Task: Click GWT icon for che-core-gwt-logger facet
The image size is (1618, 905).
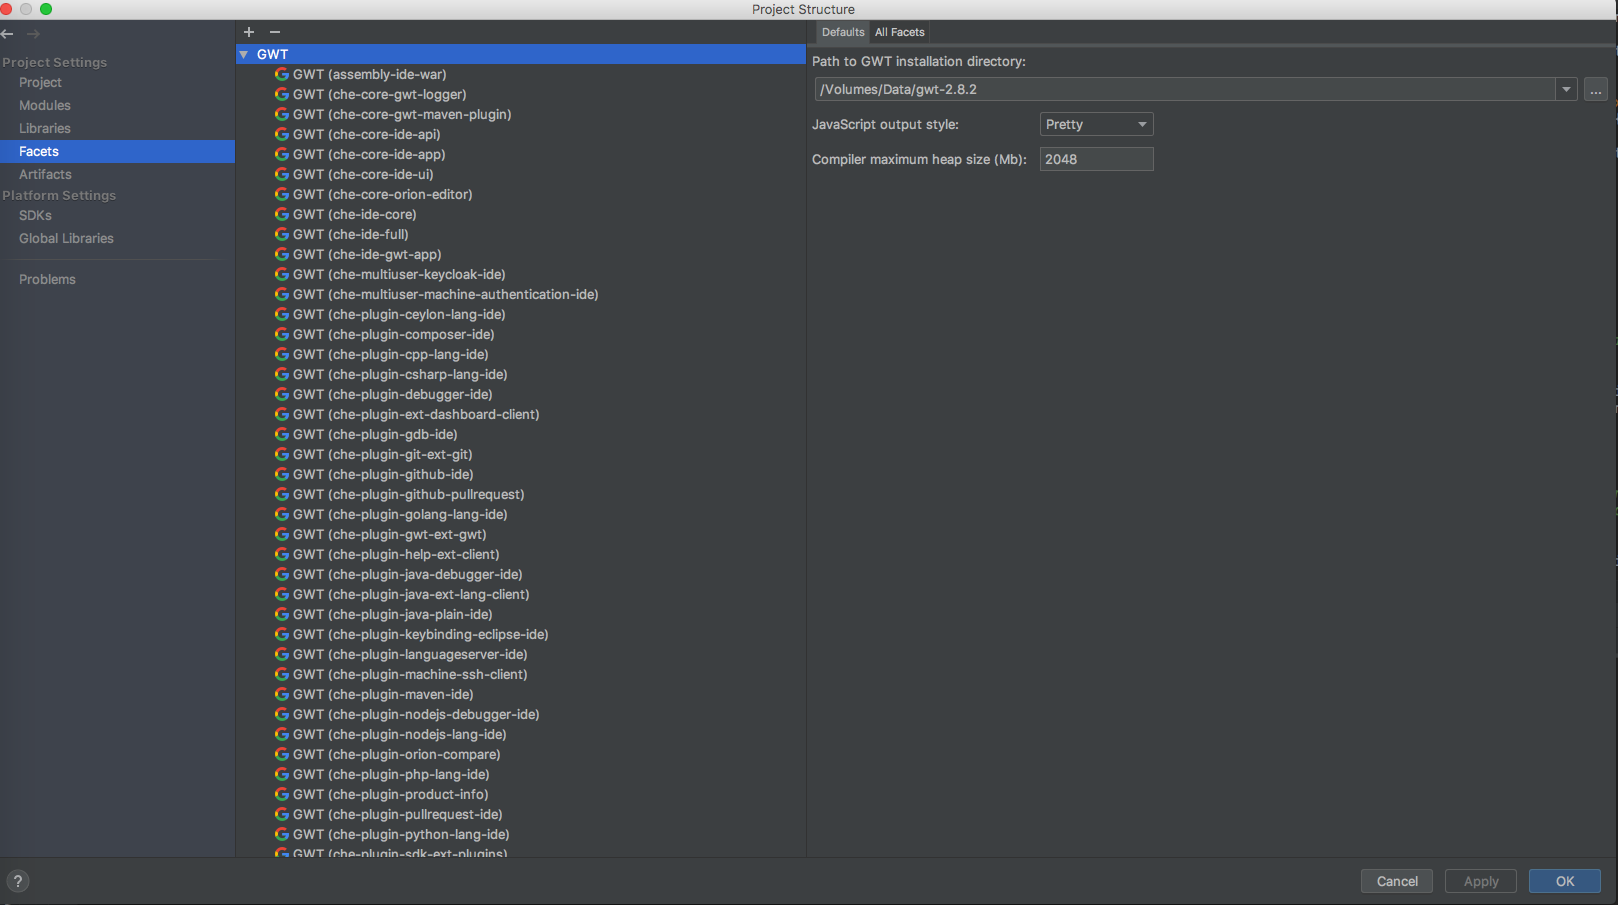Action: click(x=282, y=94)
